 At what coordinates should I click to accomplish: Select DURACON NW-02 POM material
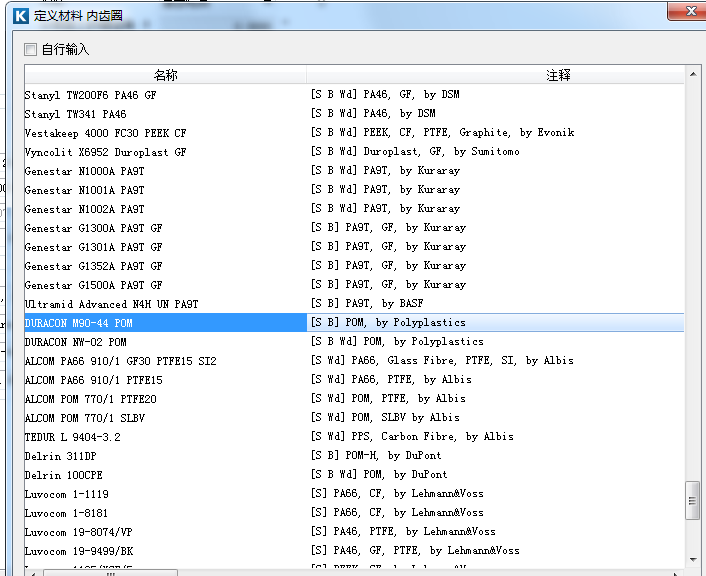tap(76, 342)
